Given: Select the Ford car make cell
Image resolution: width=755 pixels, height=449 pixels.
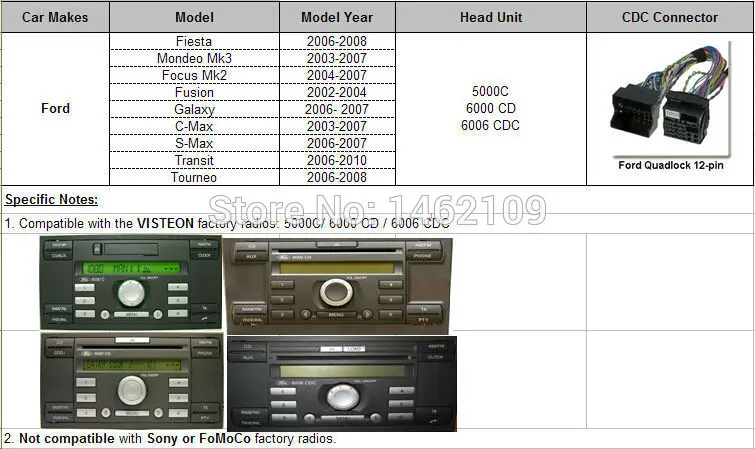Looking at the screenshot, I should tap(55, 108).
